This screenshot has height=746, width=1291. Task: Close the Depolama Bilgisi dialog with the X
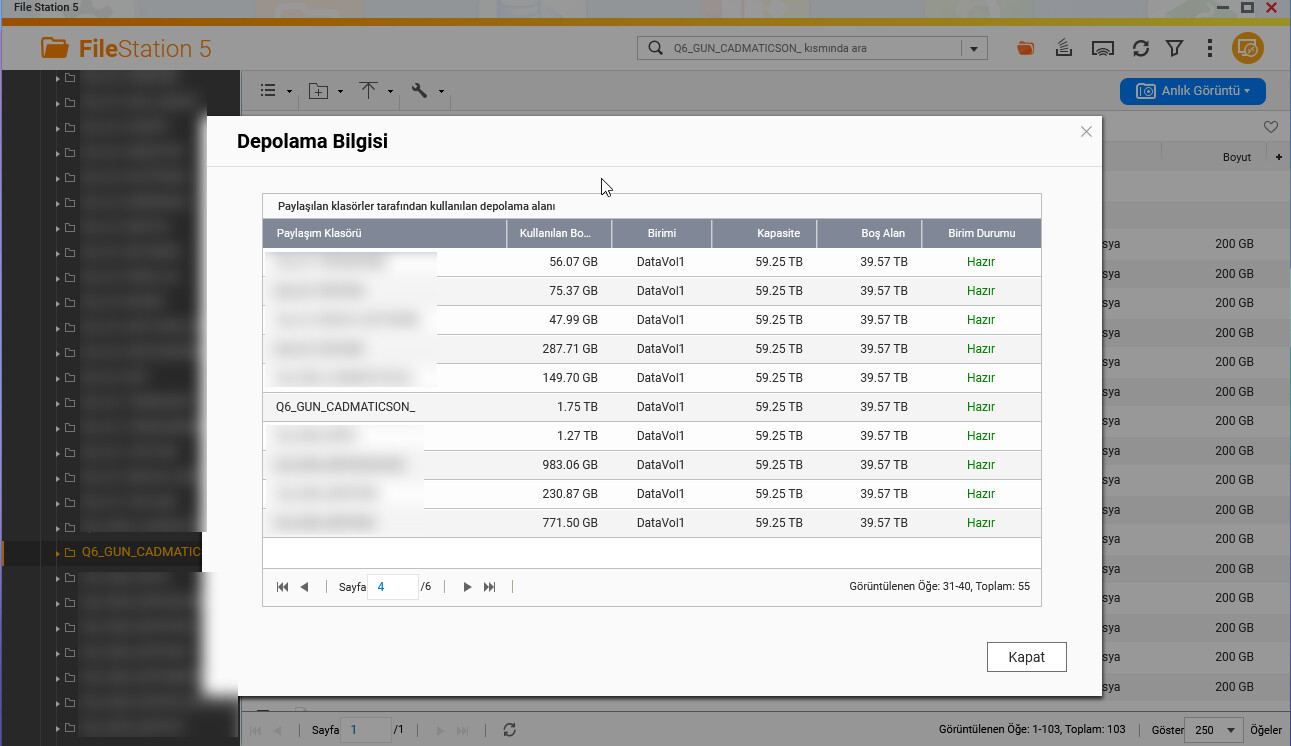point(1086,132)
